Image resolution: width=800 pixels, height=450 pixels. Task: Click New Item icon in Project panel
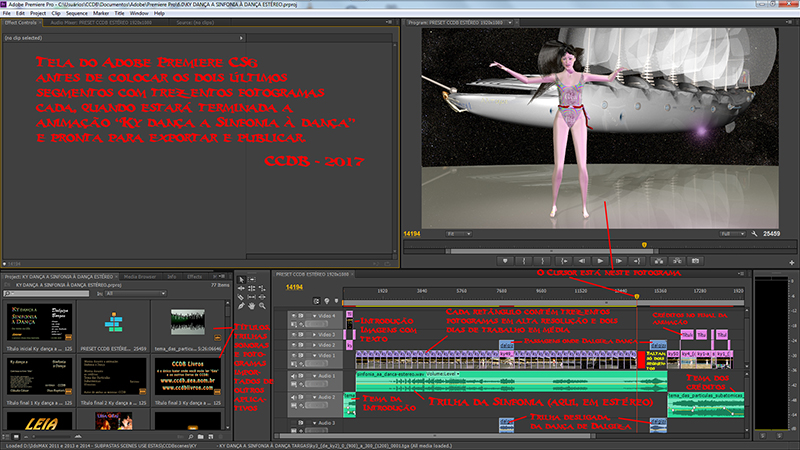click(x=211, y=437)
